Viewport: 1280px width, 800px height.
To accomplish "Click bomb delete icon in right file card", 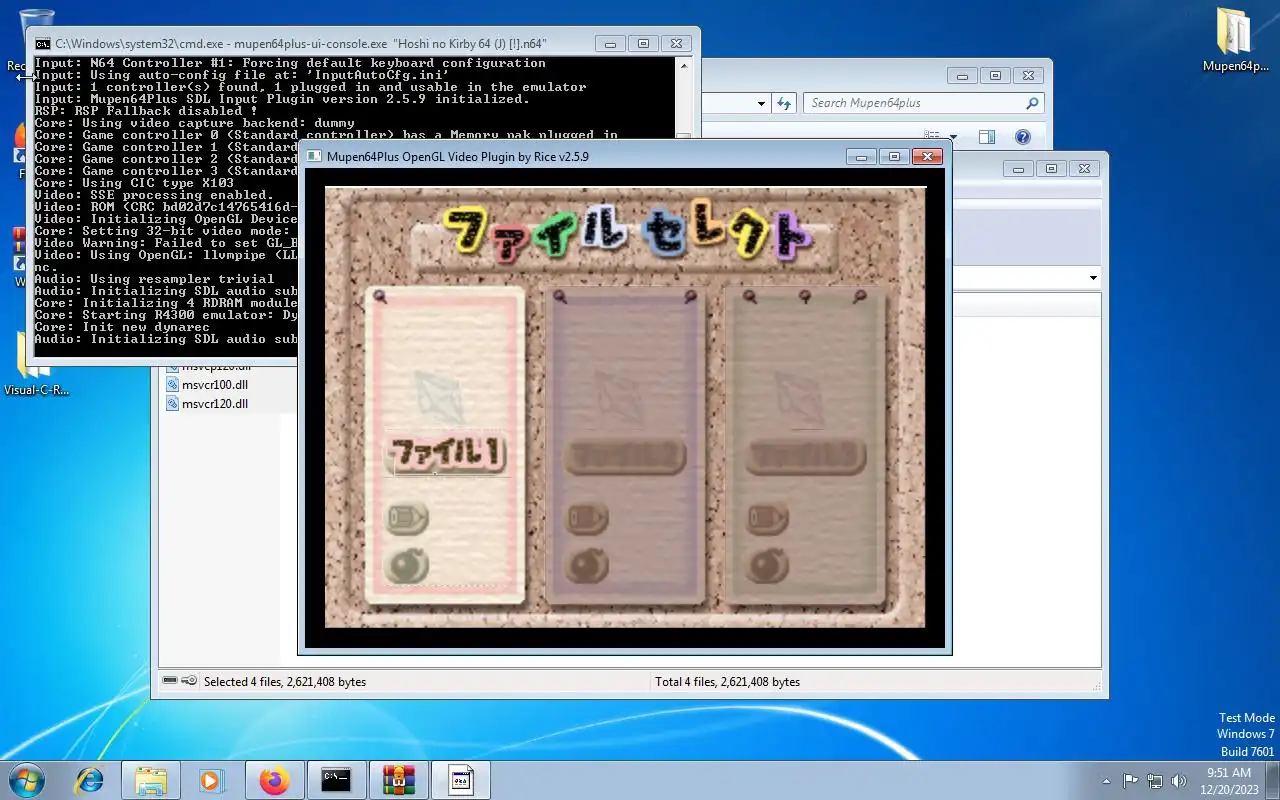I will 768,567.
